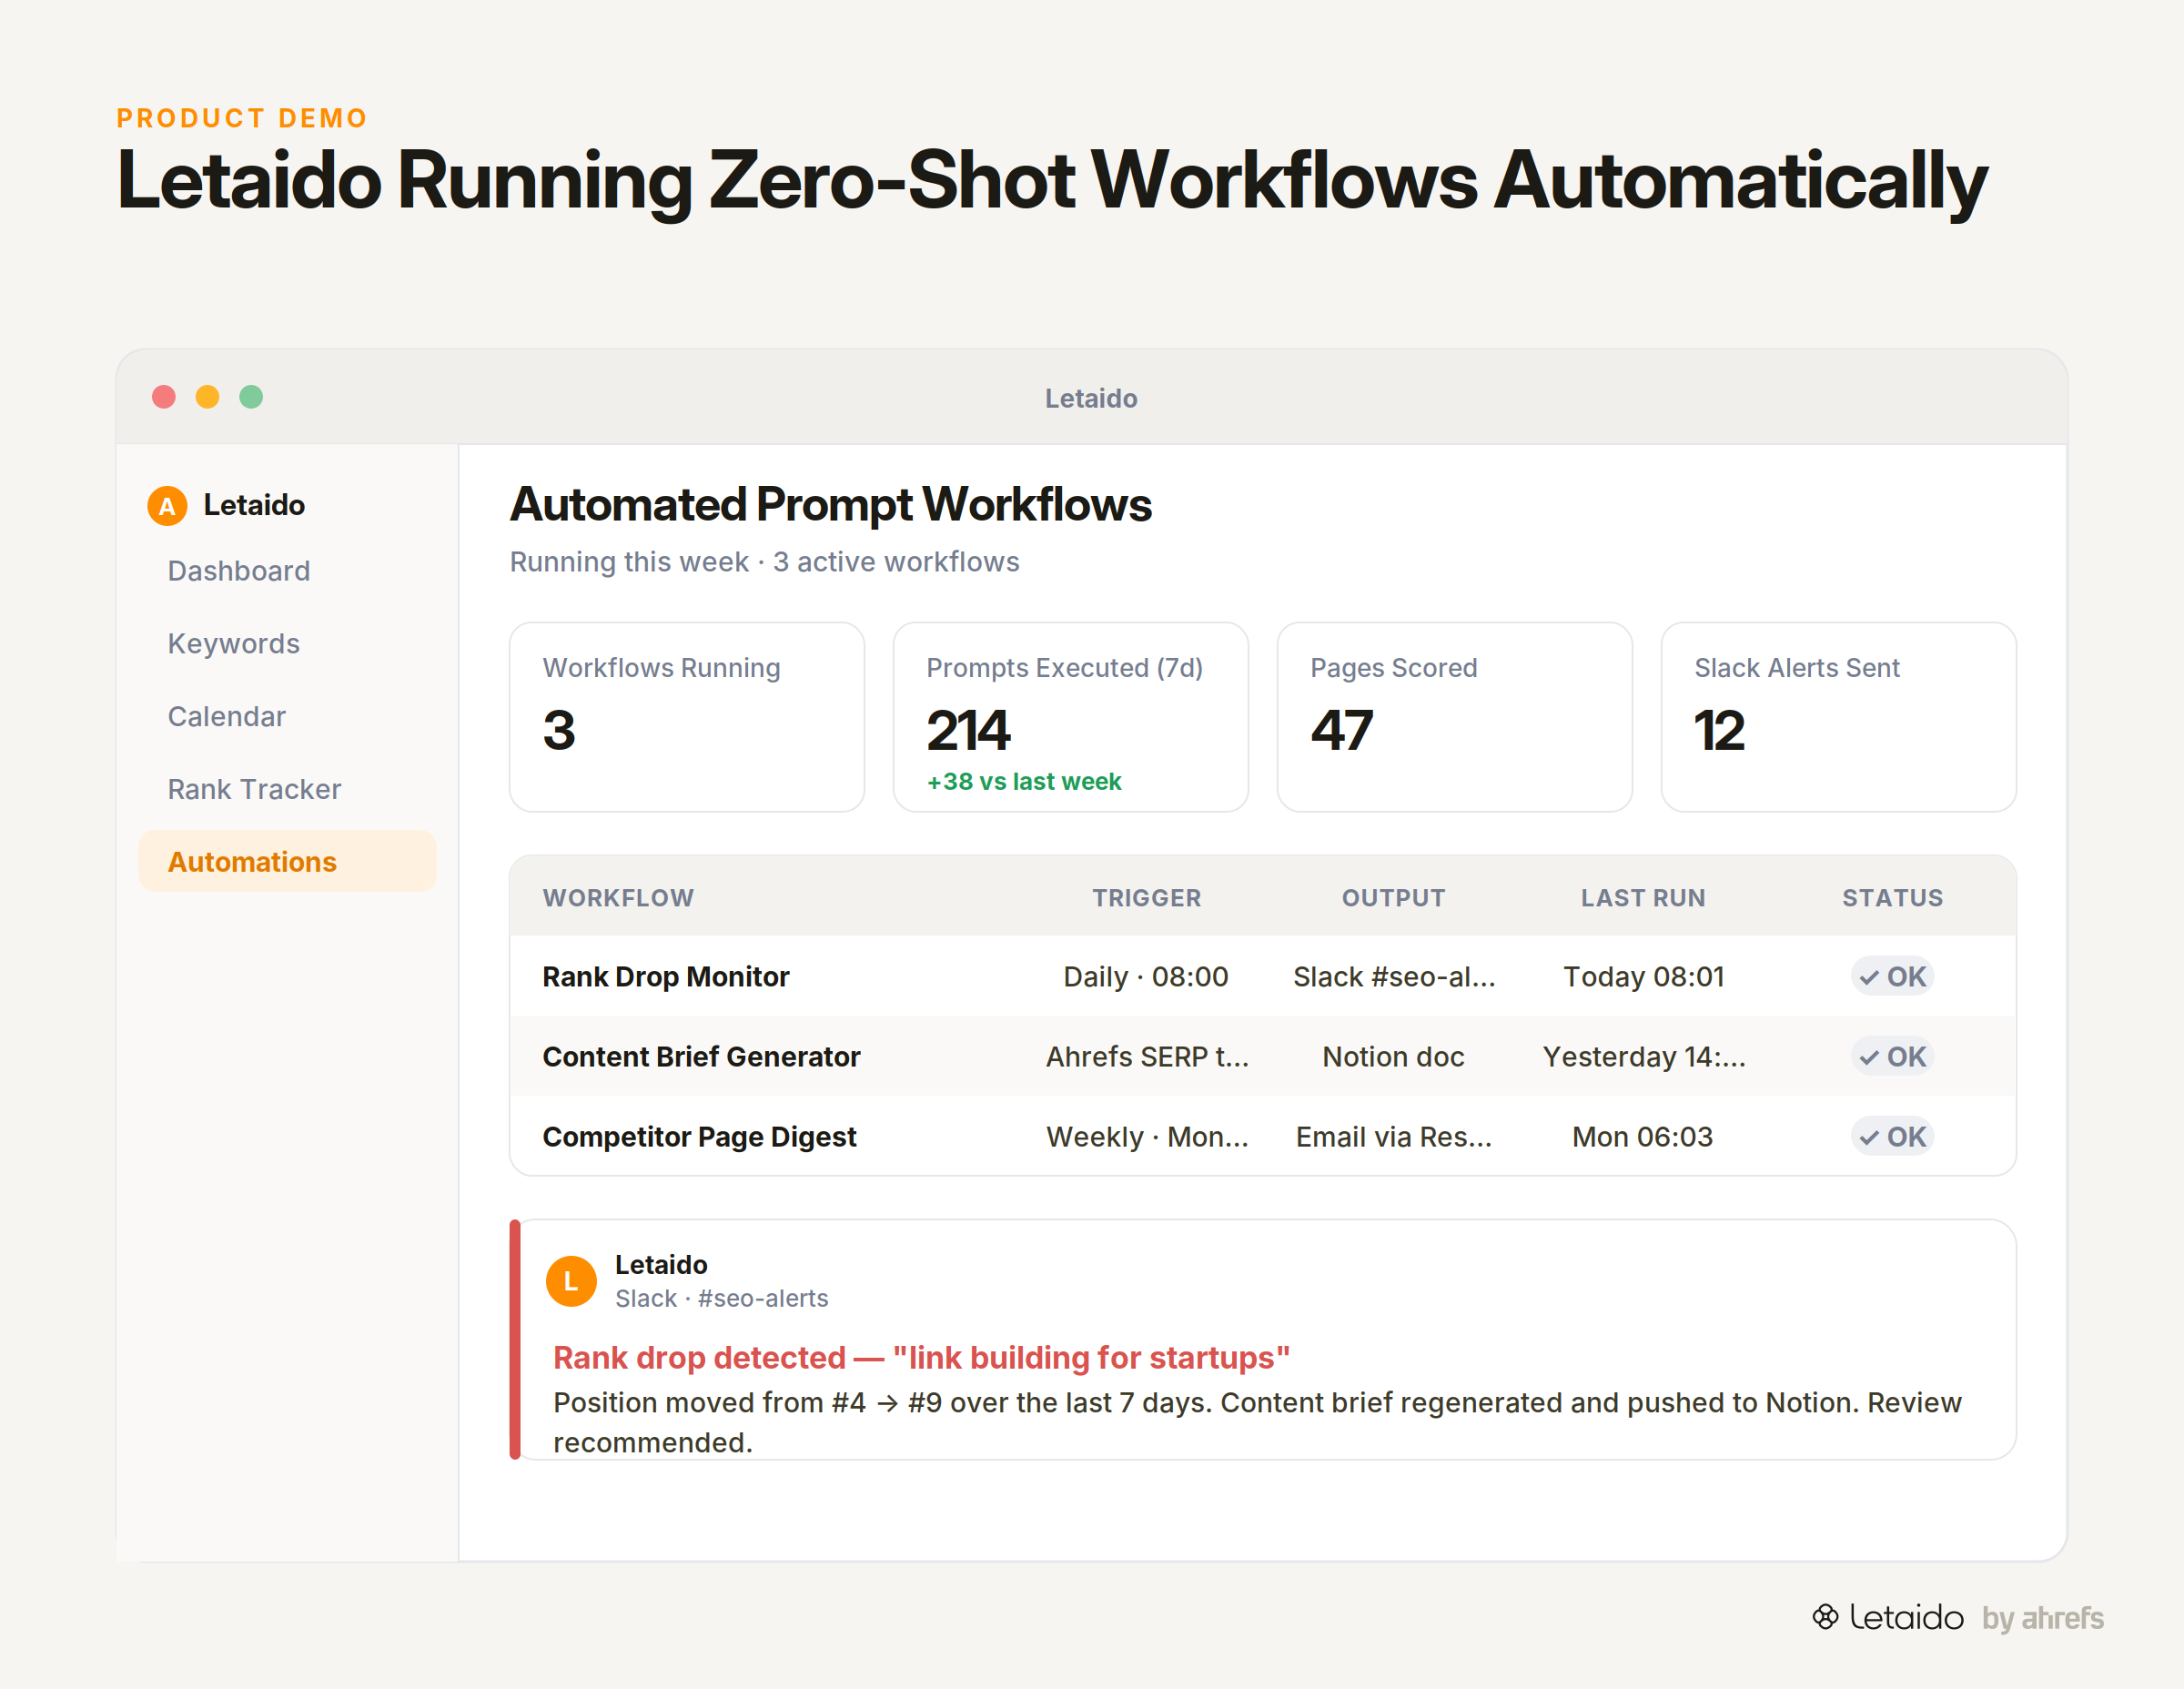Viewport: 2184px width, 1689px height.
Task: Click the "47" pages scored value
Action: coord(1342,731)
